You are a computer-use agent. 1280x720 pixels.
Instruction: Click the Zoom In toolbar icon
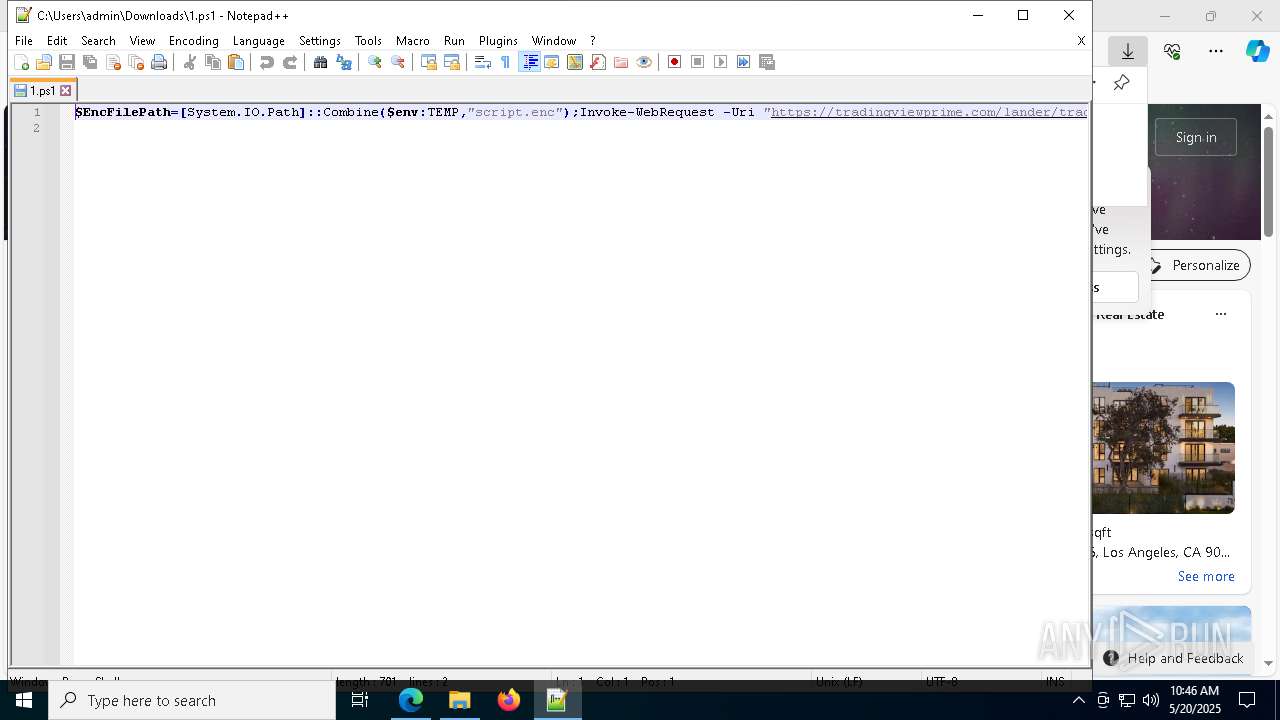click(x=374, y=62)
